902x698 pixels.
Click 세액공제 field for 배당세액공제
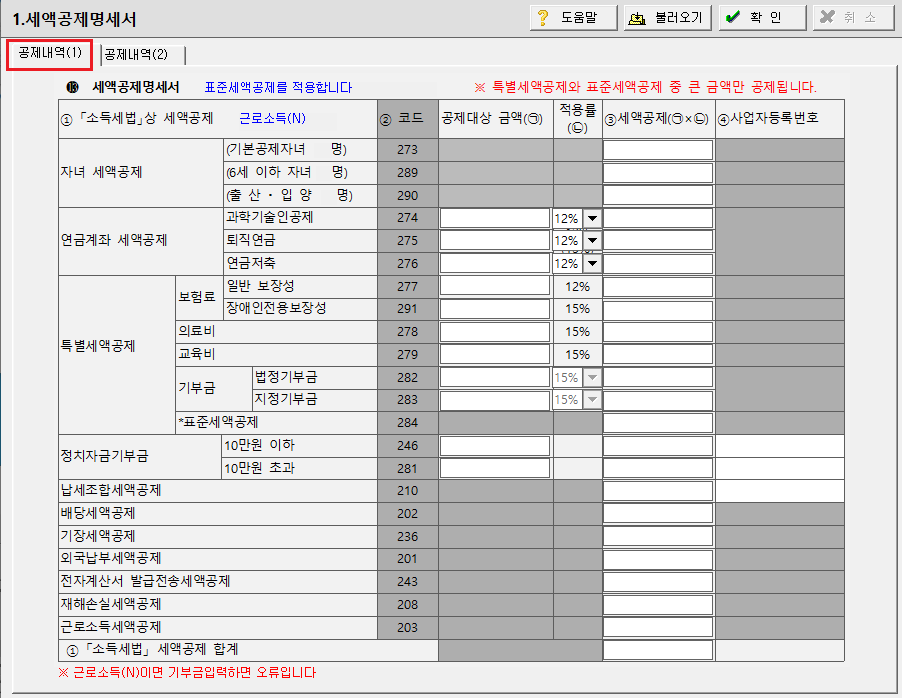pos(658,514)
